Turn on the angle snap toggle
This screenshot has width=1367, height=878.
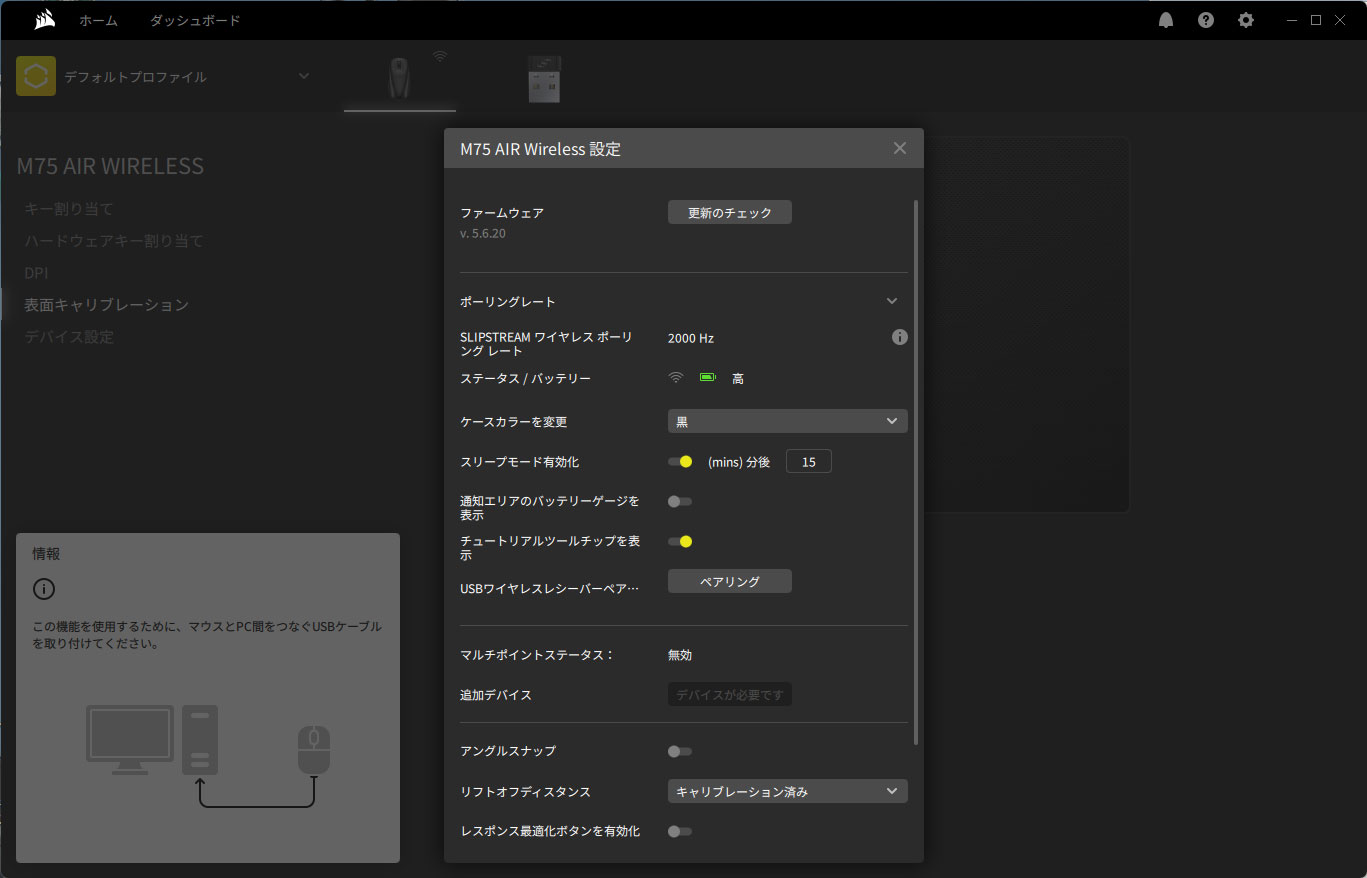pos(680,751)
